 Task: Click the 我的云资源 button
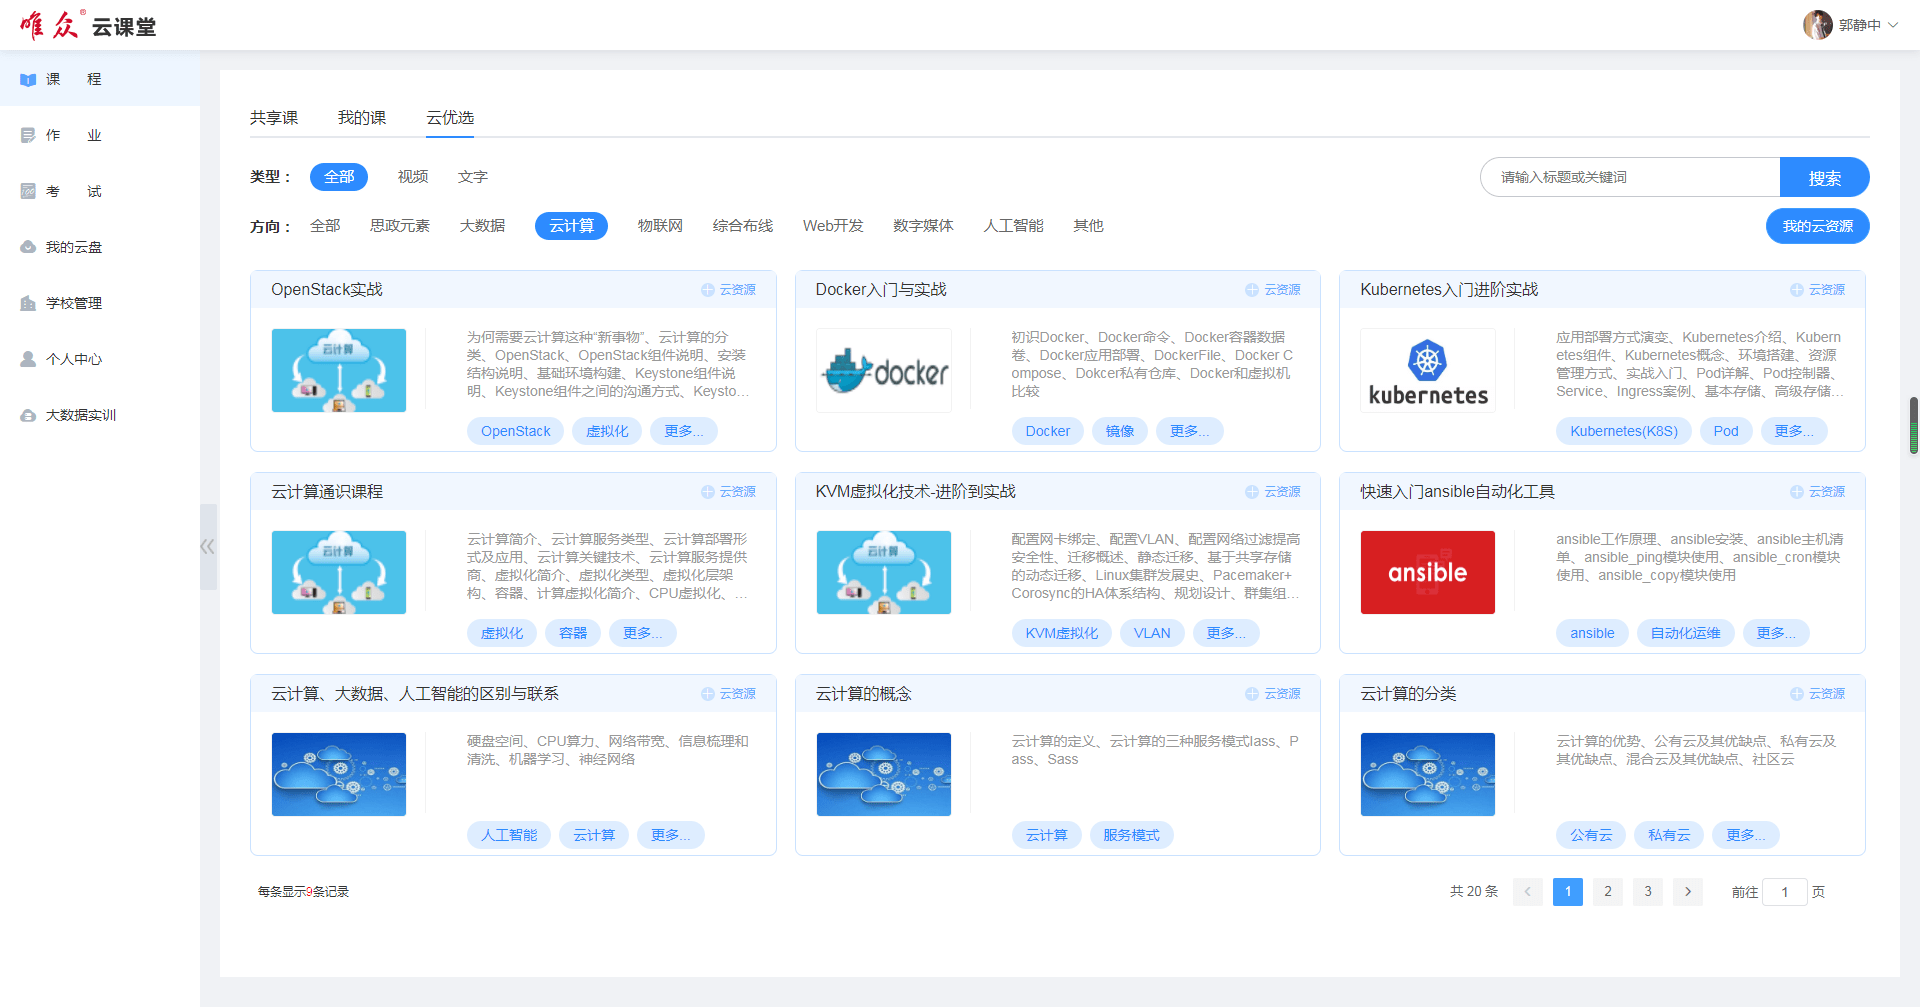1817,226
